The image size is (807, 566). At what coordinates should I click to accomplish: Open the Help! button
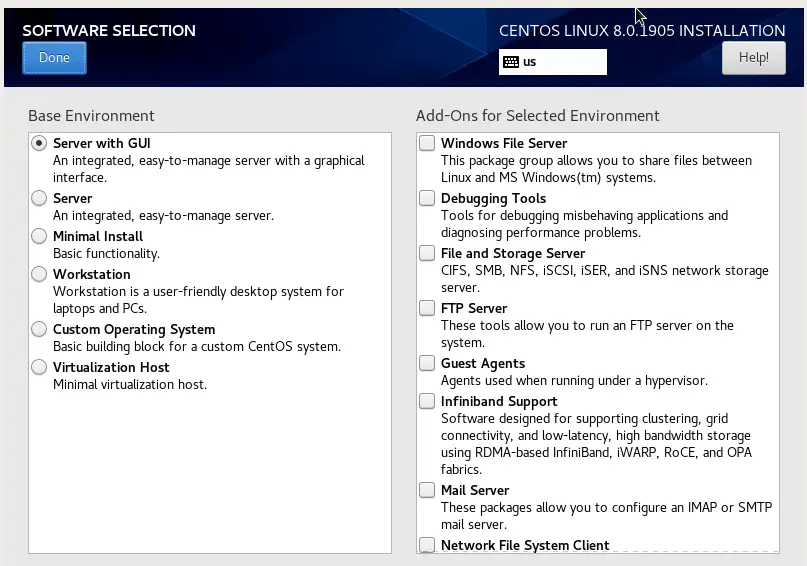pos(753,58)
